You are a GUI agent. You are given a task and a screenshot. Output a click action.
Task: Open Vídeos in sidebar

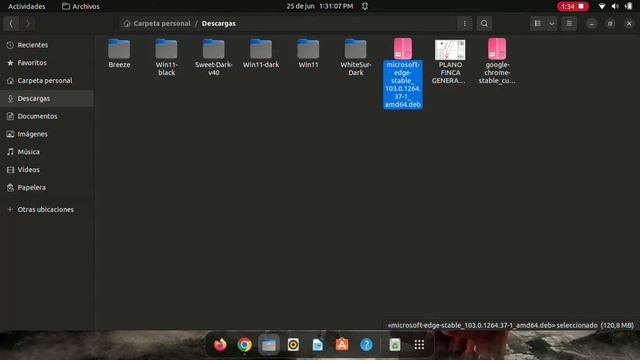(47, 169)
